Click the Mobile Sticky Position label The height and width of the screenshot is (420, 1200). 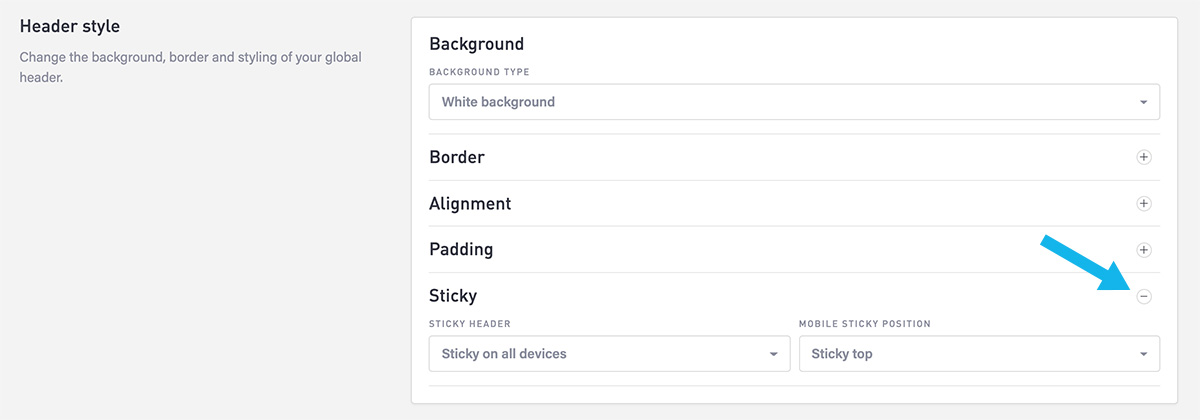865,324
